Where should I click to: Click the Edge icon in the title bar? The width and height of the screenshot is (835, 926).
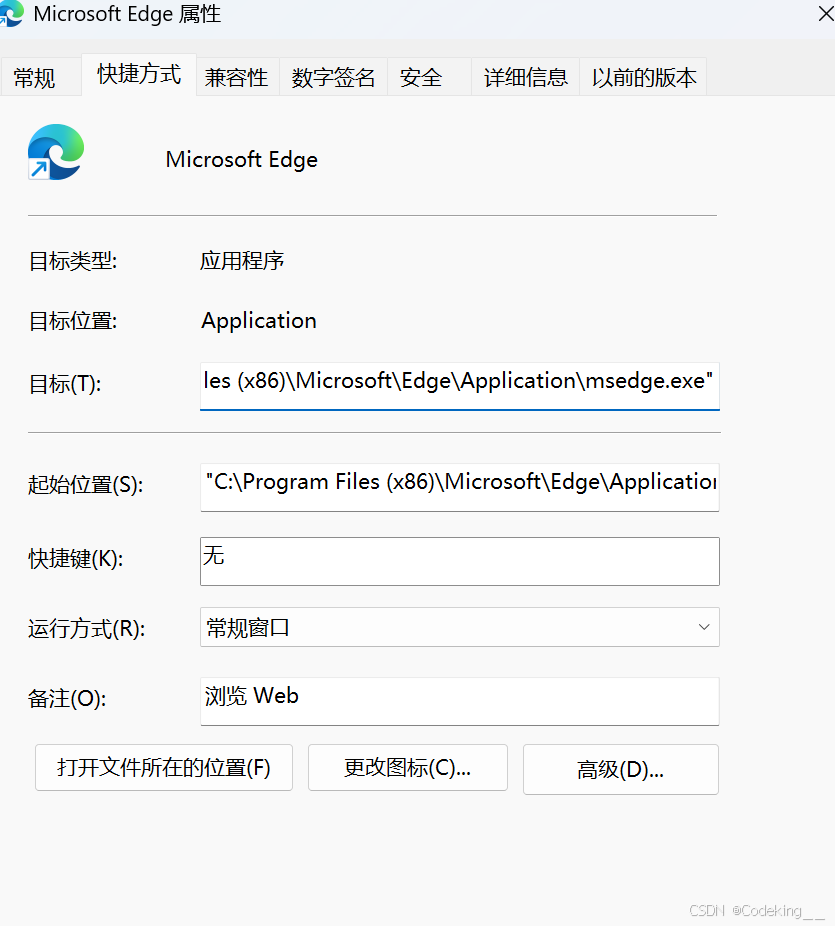click(11, 14)
